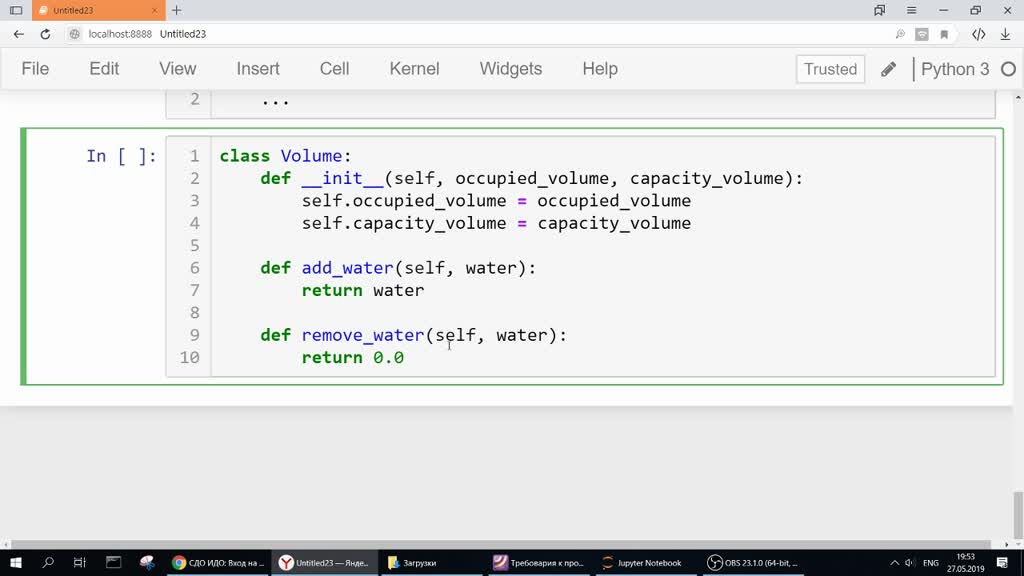Click the class name Volume in line 1

pyautogui.click(x=311, y=156)
